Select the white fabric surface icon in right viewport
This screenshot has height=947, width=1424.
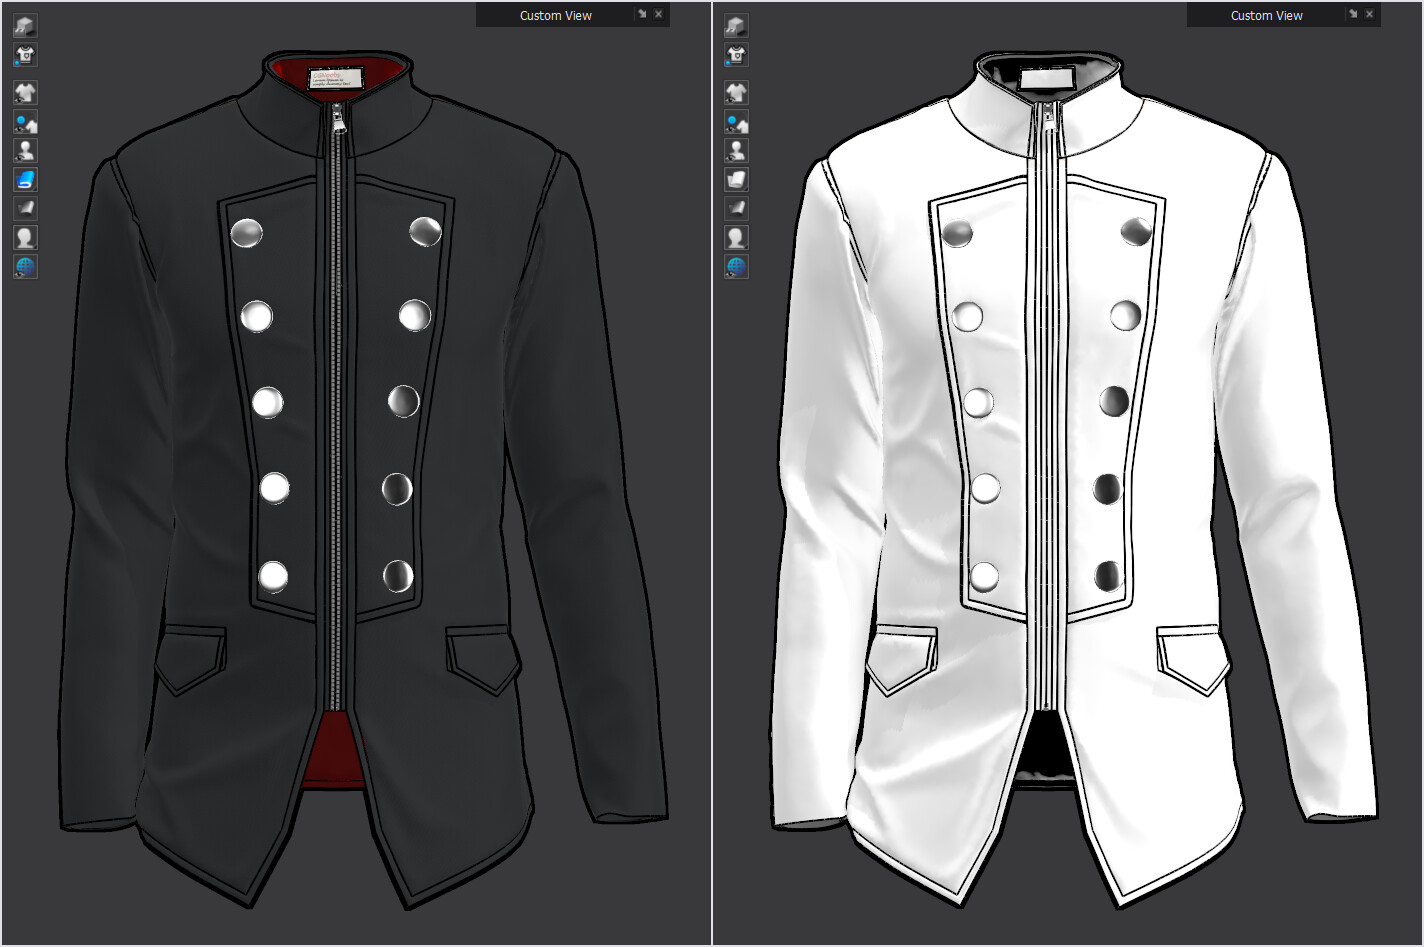pyautogui.click(x=735, y=179)
